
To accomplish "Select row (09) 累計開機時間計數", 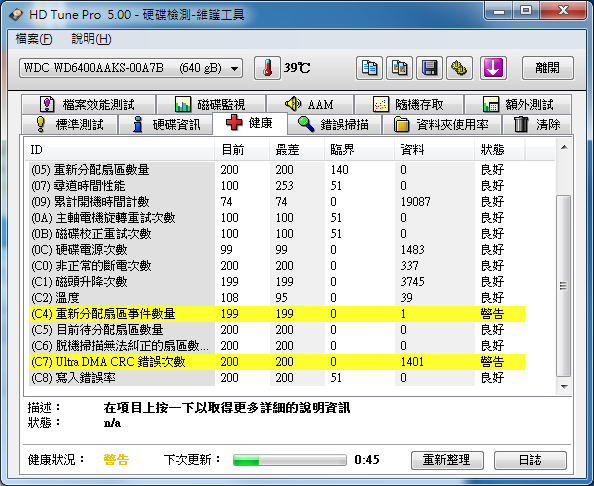I will (277, 202).
